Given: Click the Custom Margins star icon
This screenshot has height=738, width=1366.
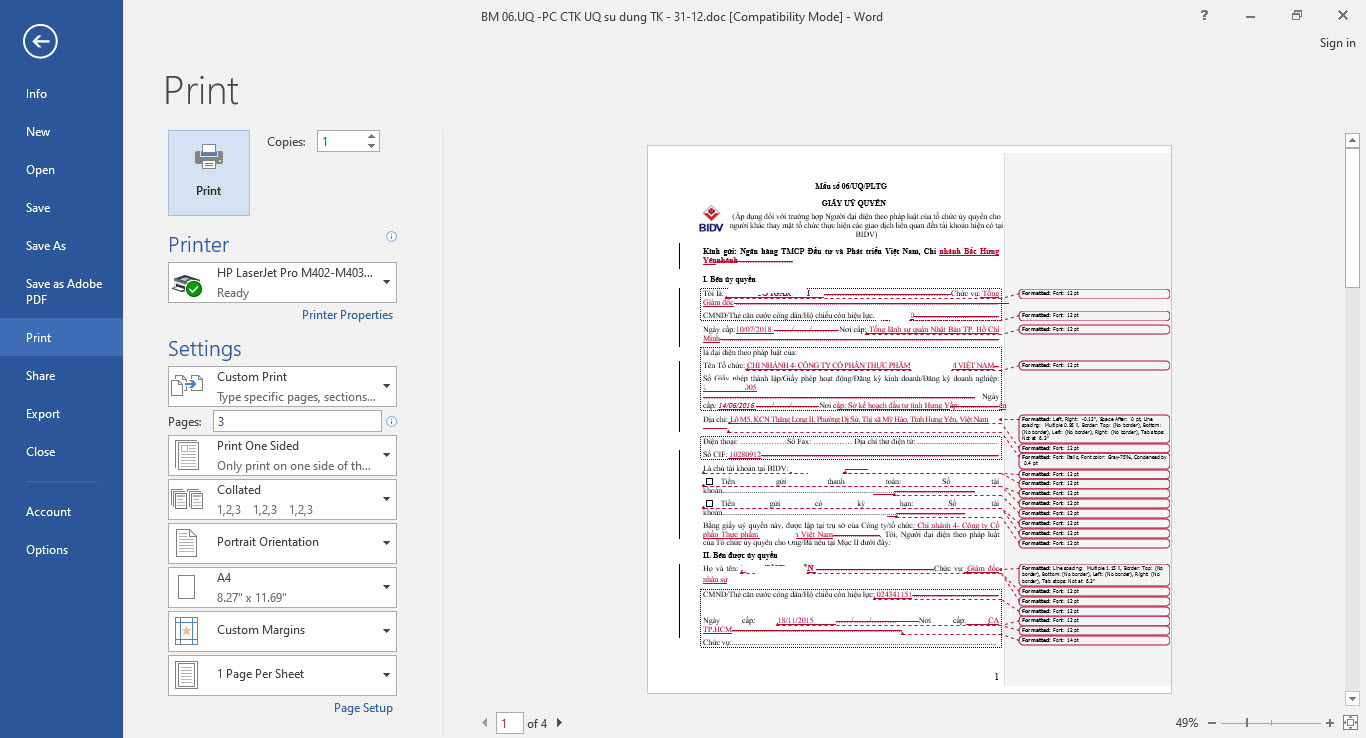Looking at the screenshot, I should click(x=187, y=631).
